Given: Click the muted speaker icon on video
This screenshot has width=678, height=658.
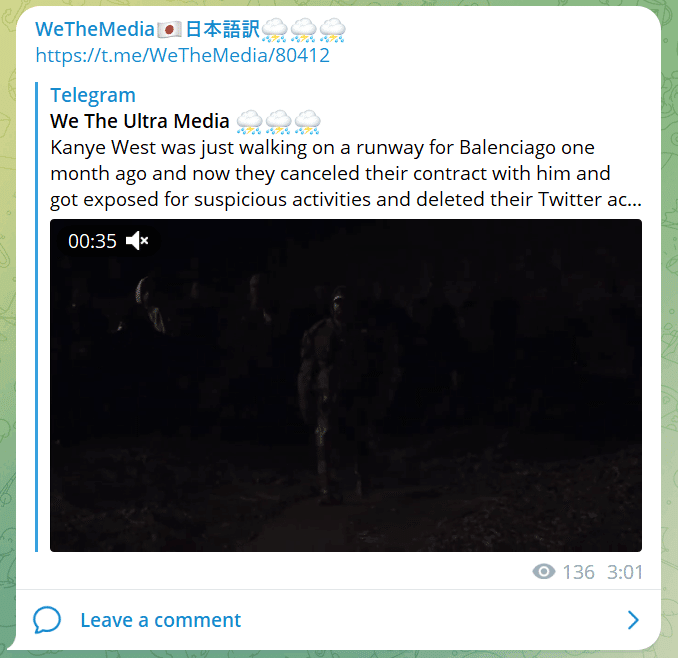Looking at the screenshot, I should (137, 241).
